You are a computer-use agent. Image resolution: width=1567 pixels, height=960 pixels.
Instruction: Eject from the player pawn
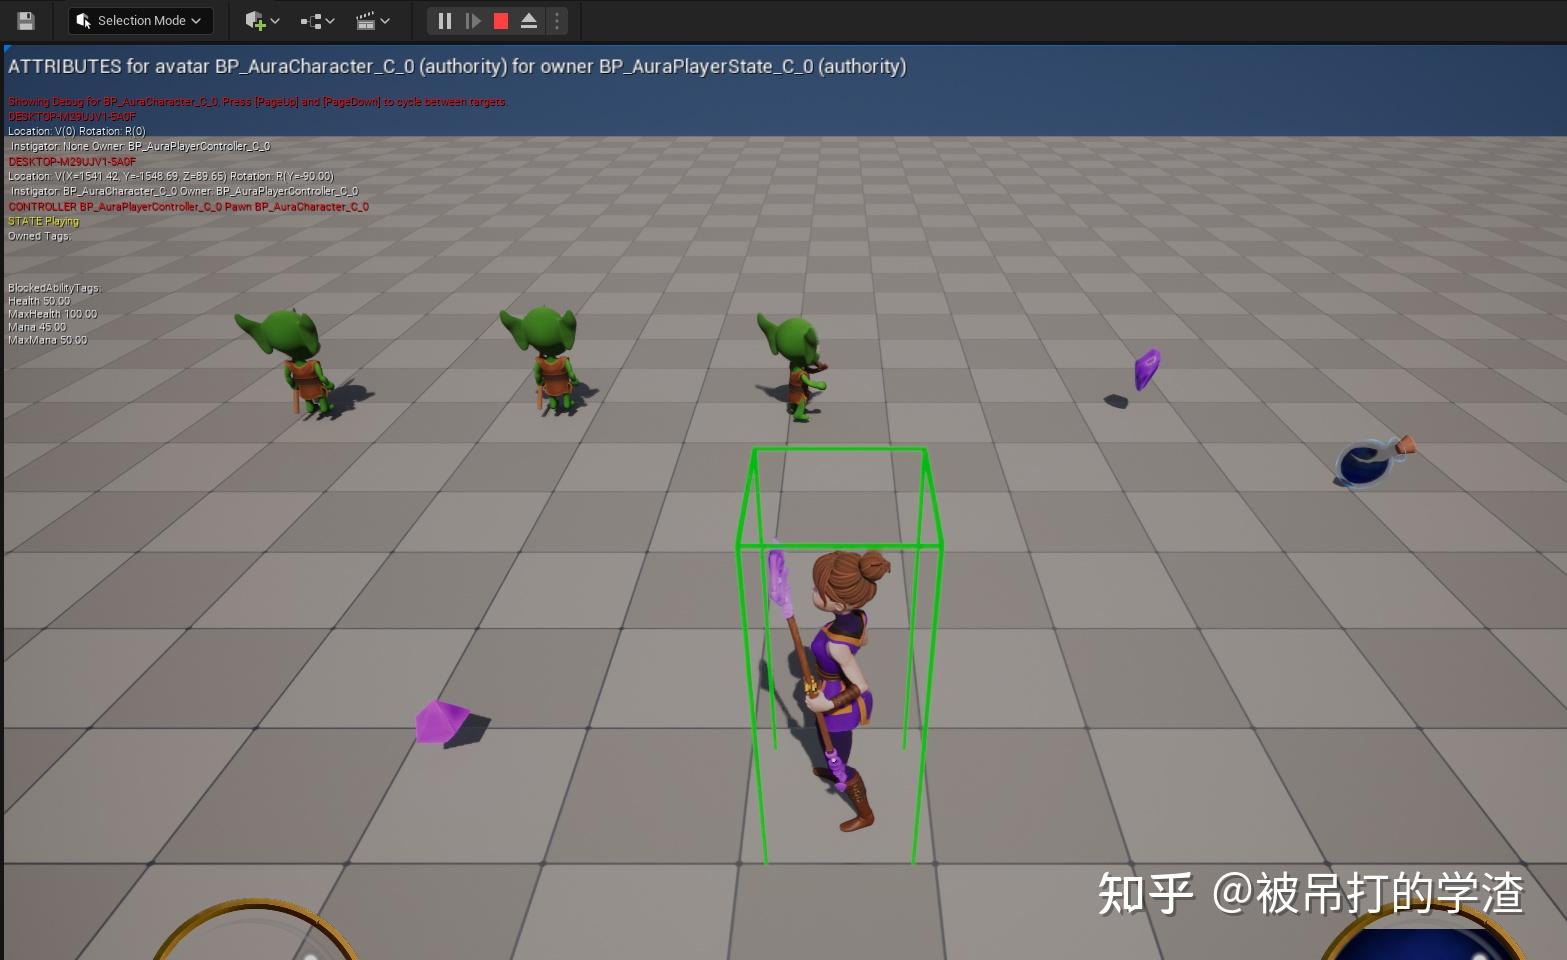[527, 20]
